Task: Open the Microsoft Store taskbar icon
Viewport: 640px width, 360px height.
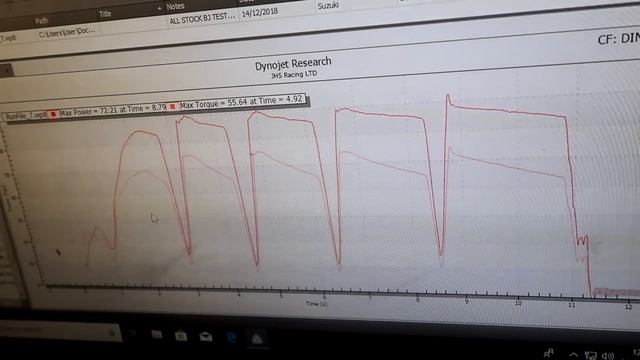Action: pyautogui.click(x=181, y=336)
